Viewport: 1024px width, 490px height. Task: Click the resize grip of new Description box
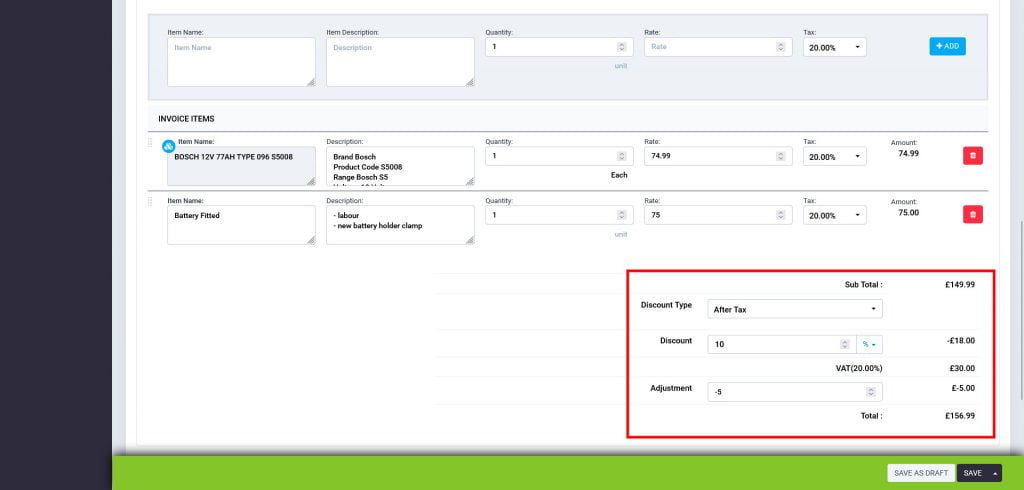[x=470, y=82]
